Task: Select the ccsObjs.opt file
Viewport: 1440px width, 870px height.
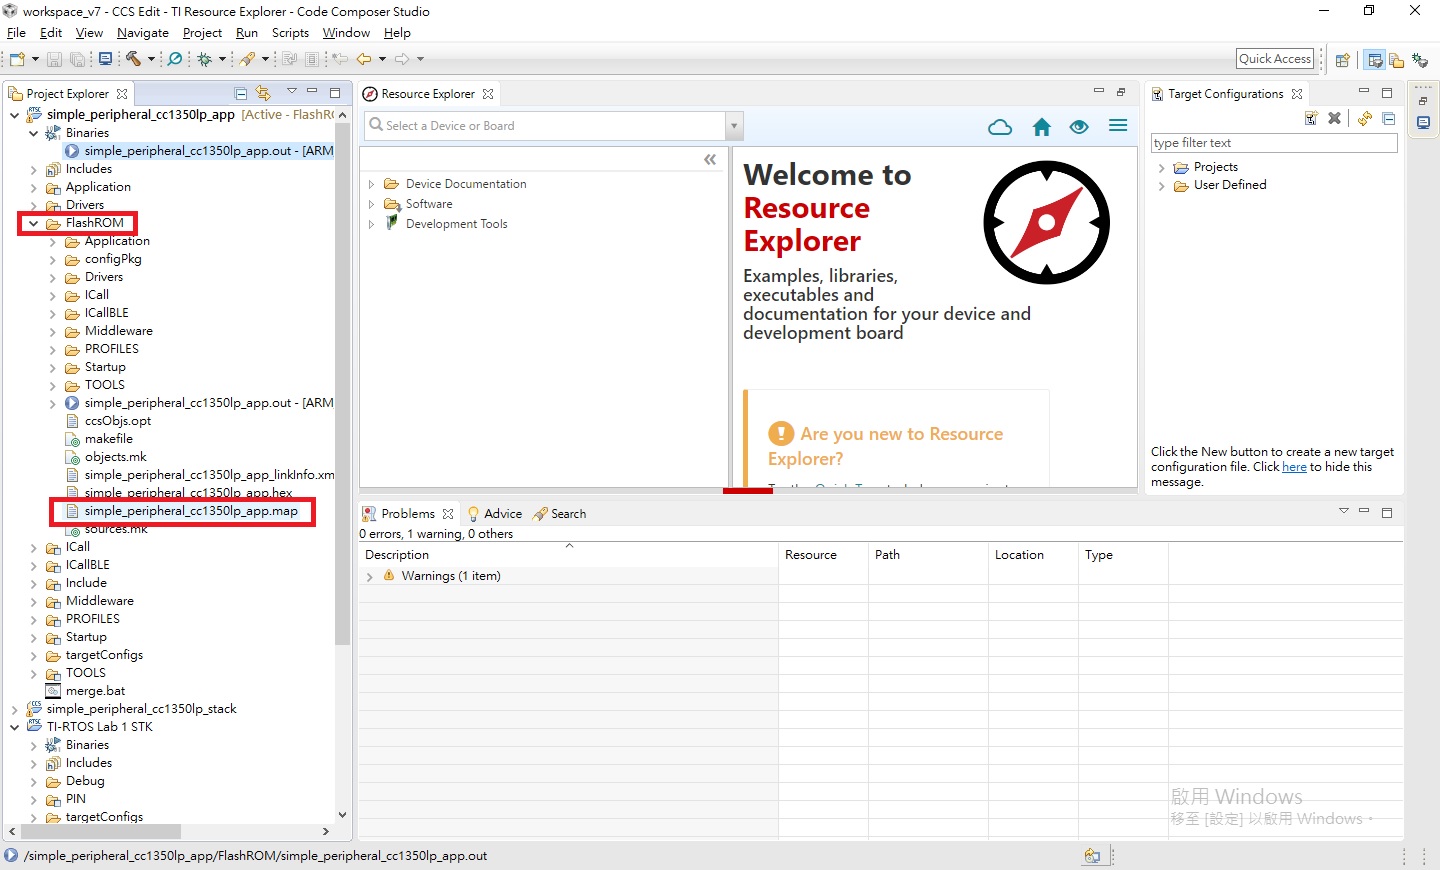Action: coord(117,421)
